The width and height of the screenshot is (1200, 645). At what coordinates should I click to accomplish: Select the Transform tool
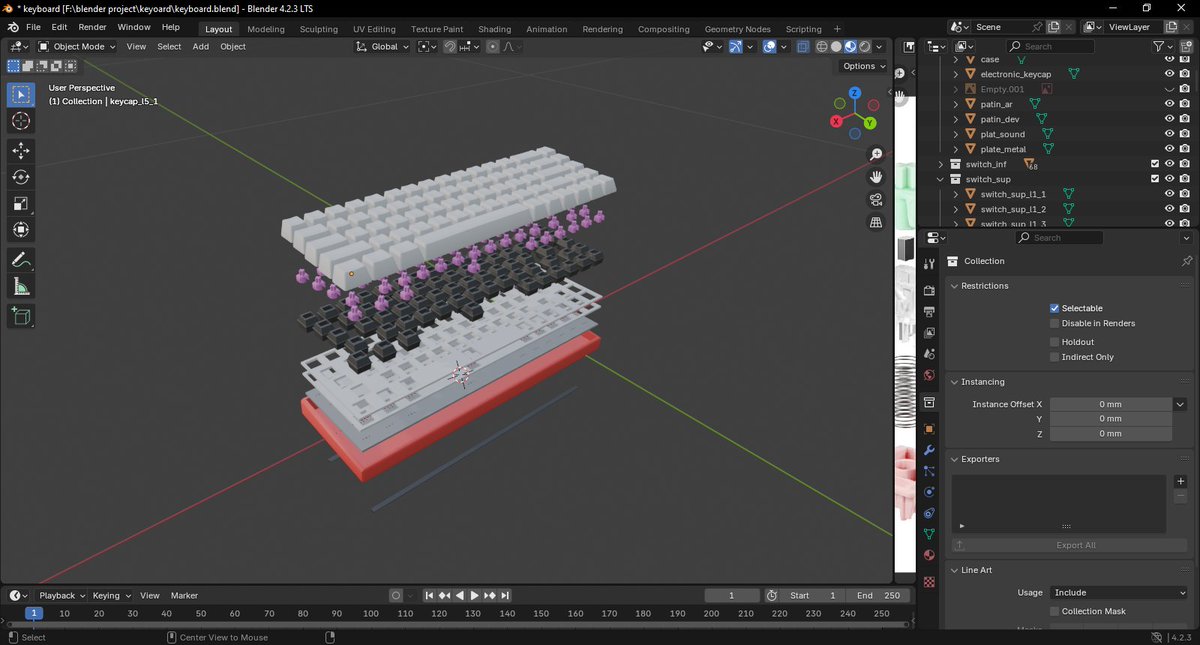point(21,230)
